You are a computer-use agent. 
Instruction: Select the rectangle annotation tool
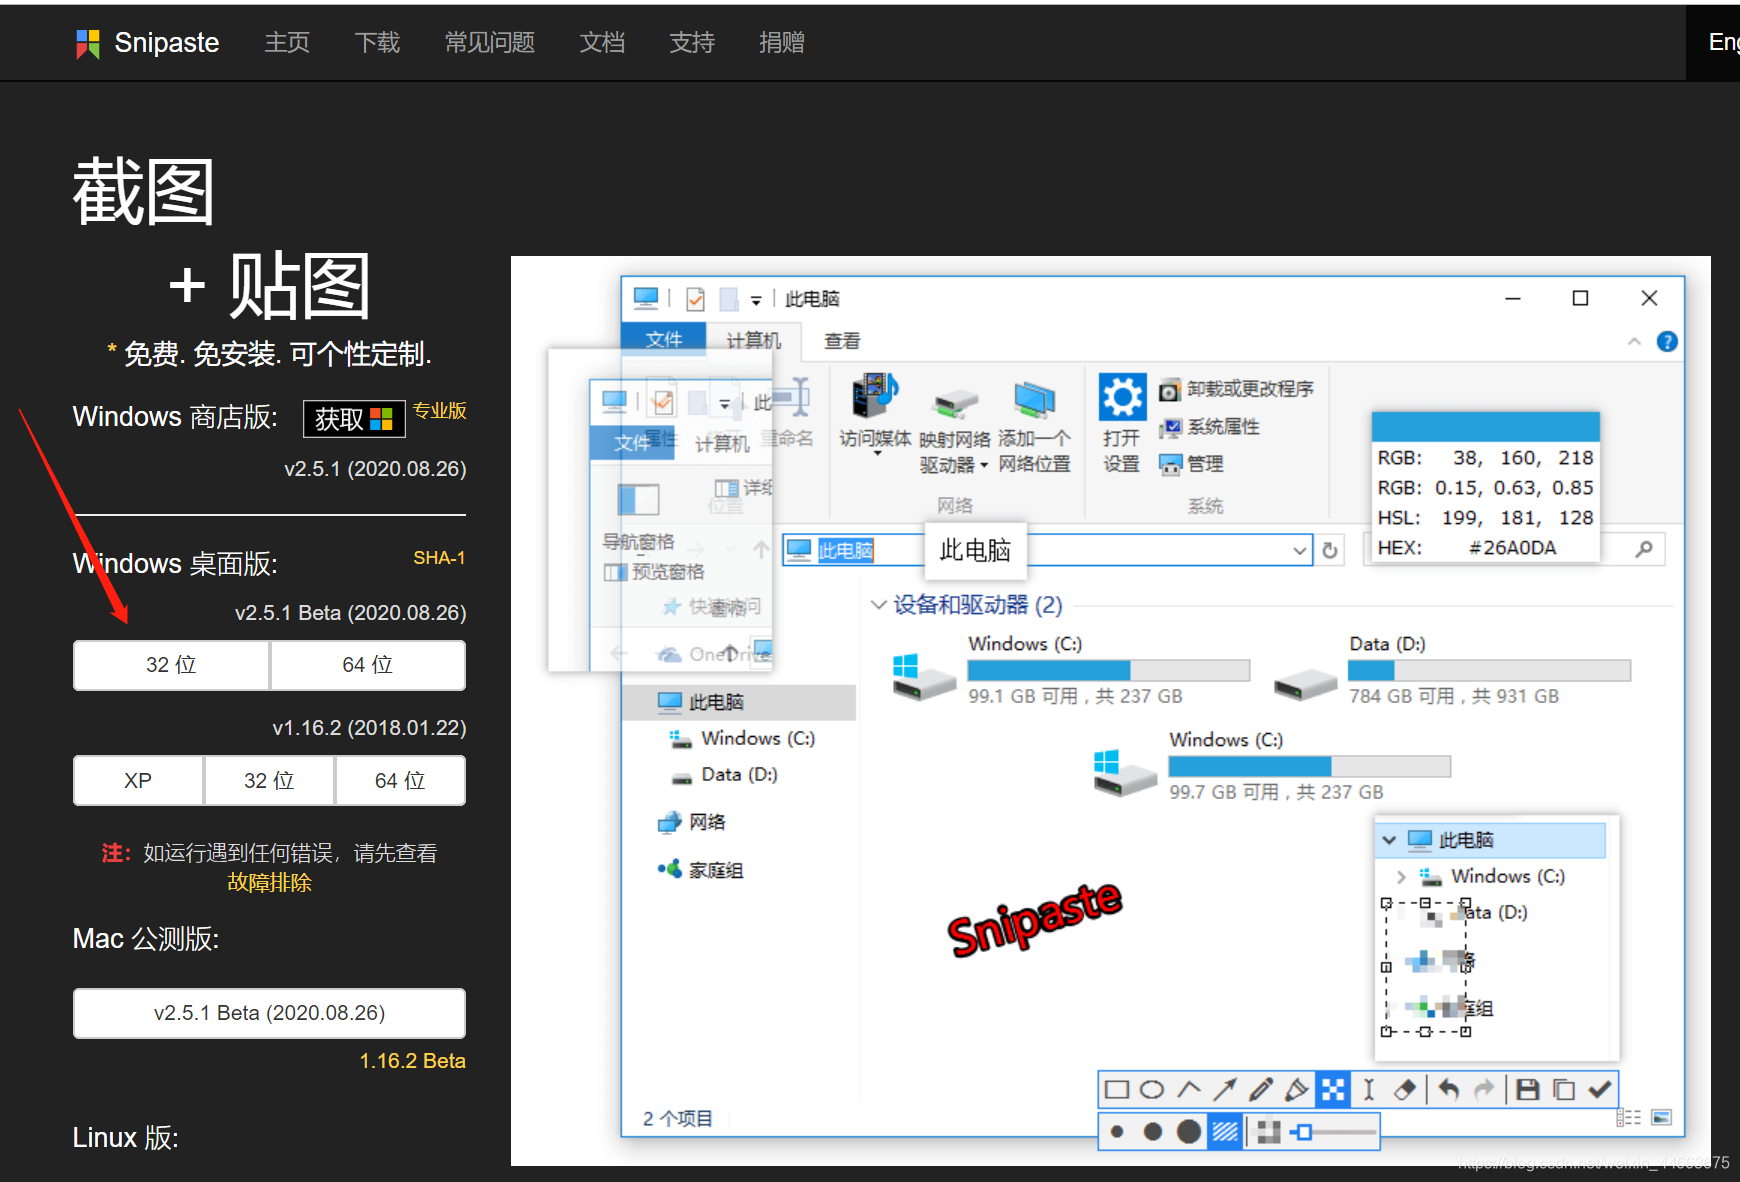(1117, 1090)
